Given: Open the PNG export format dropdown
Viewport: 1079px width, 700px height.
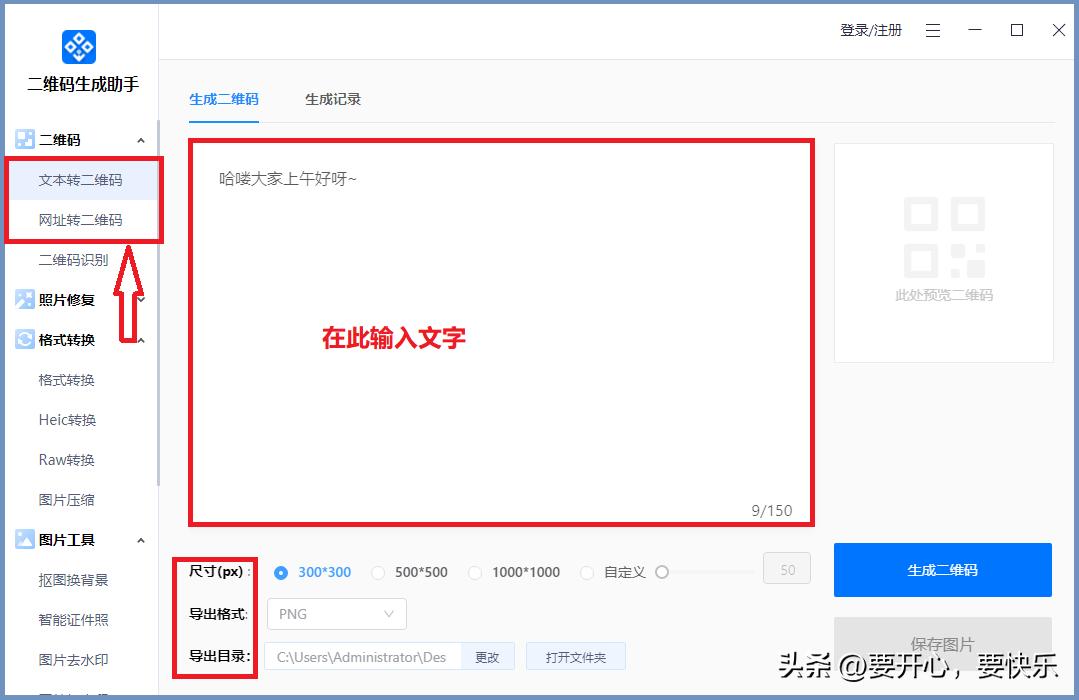Looking at the screenshot, I should click(x=336, y=614).
